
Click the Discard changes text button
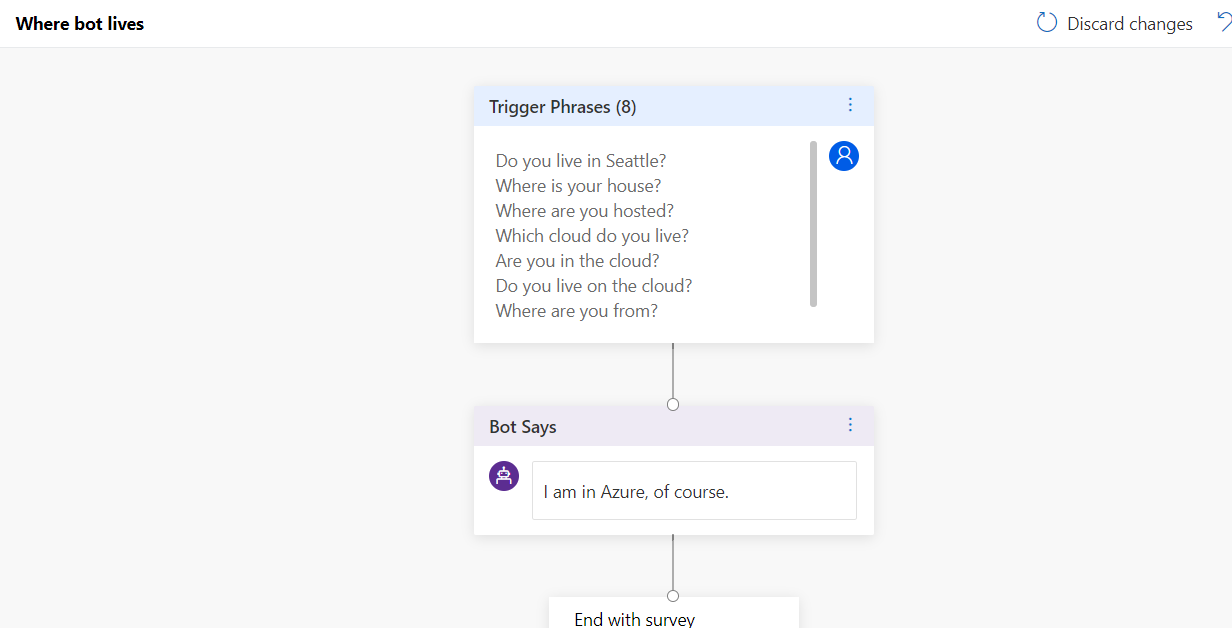click(1129, 24)
